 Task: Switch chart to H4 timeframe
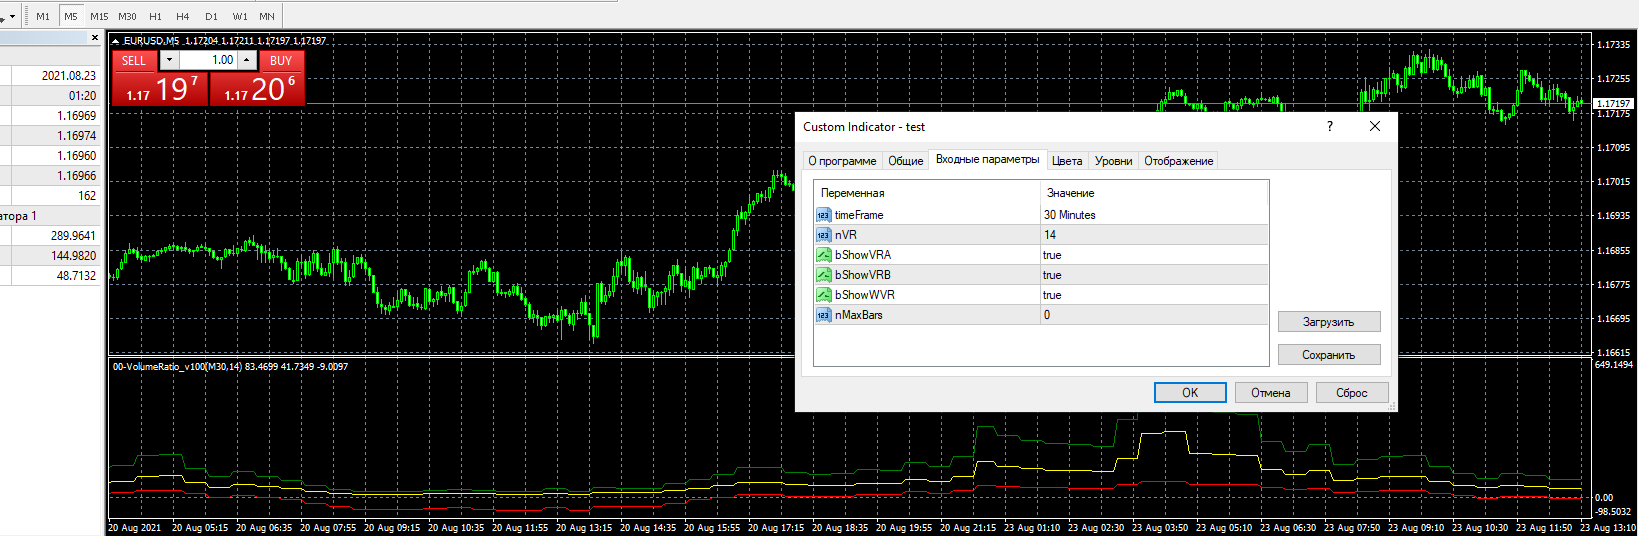[183, 16]
